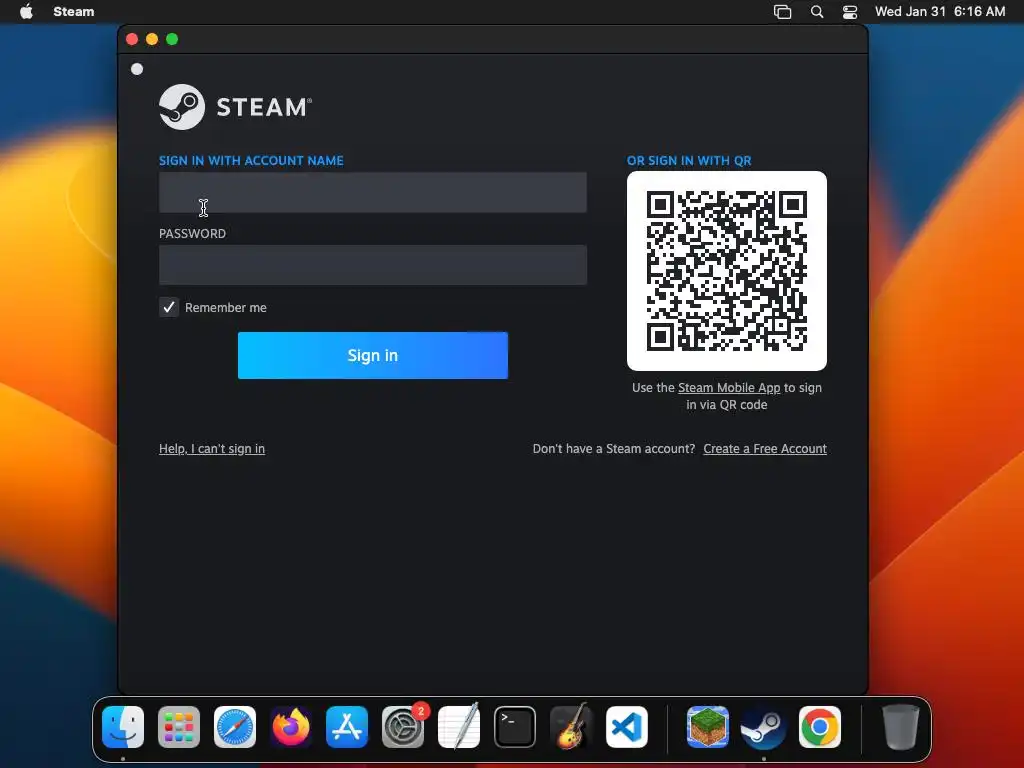Open the Steam menu in menu bar
Screen dimensions: 1024x768
(74, 11)
